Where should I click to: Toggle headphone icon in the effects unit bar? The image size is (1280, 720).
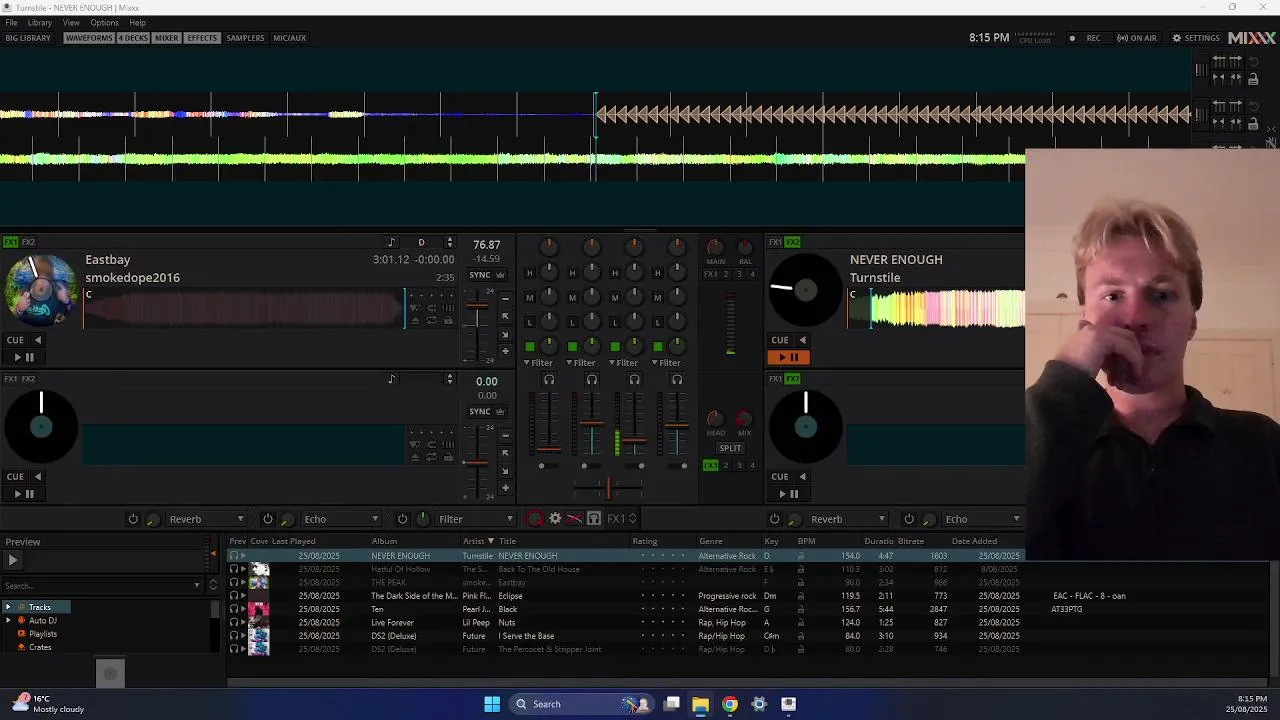pos(594,519)
